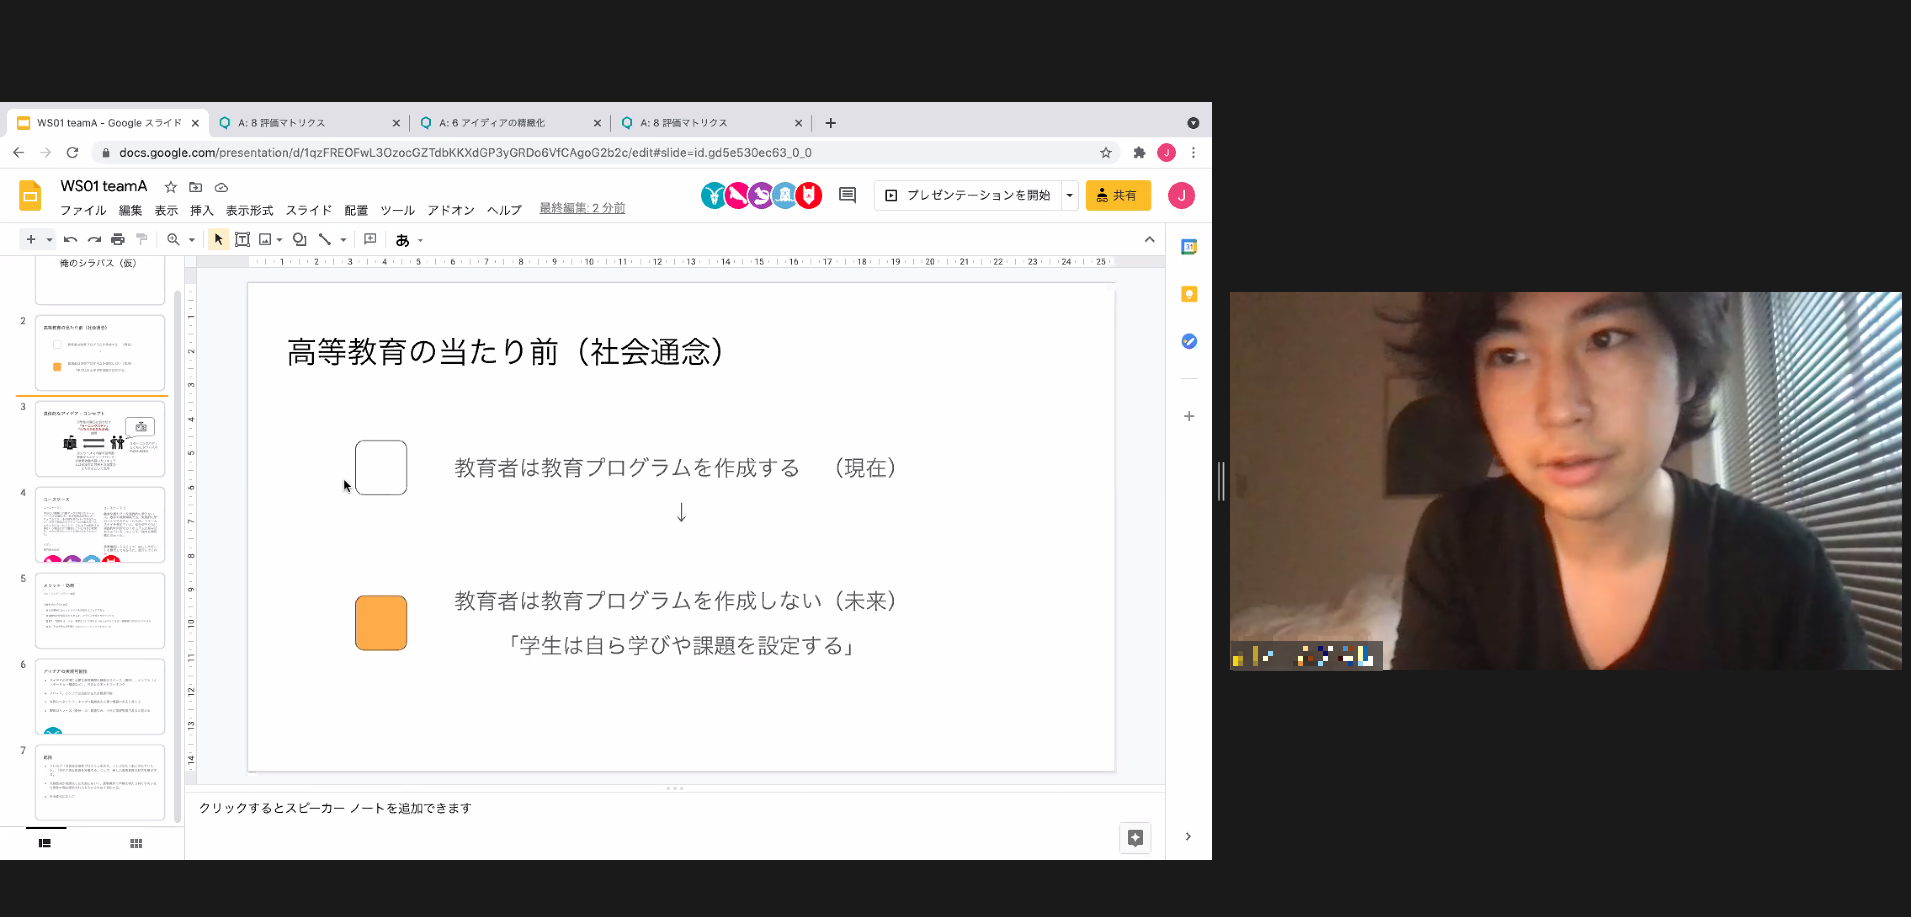This screenshot has height=917, width=1911.
Task: Open Chrome tab search dropdown
Action: (x=1193, y=123)
